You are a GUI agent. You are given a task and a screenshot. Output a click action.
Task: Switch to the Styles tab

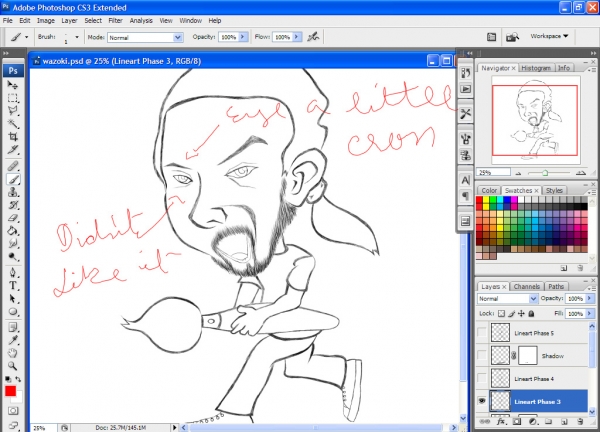click(x=554, y=191)
